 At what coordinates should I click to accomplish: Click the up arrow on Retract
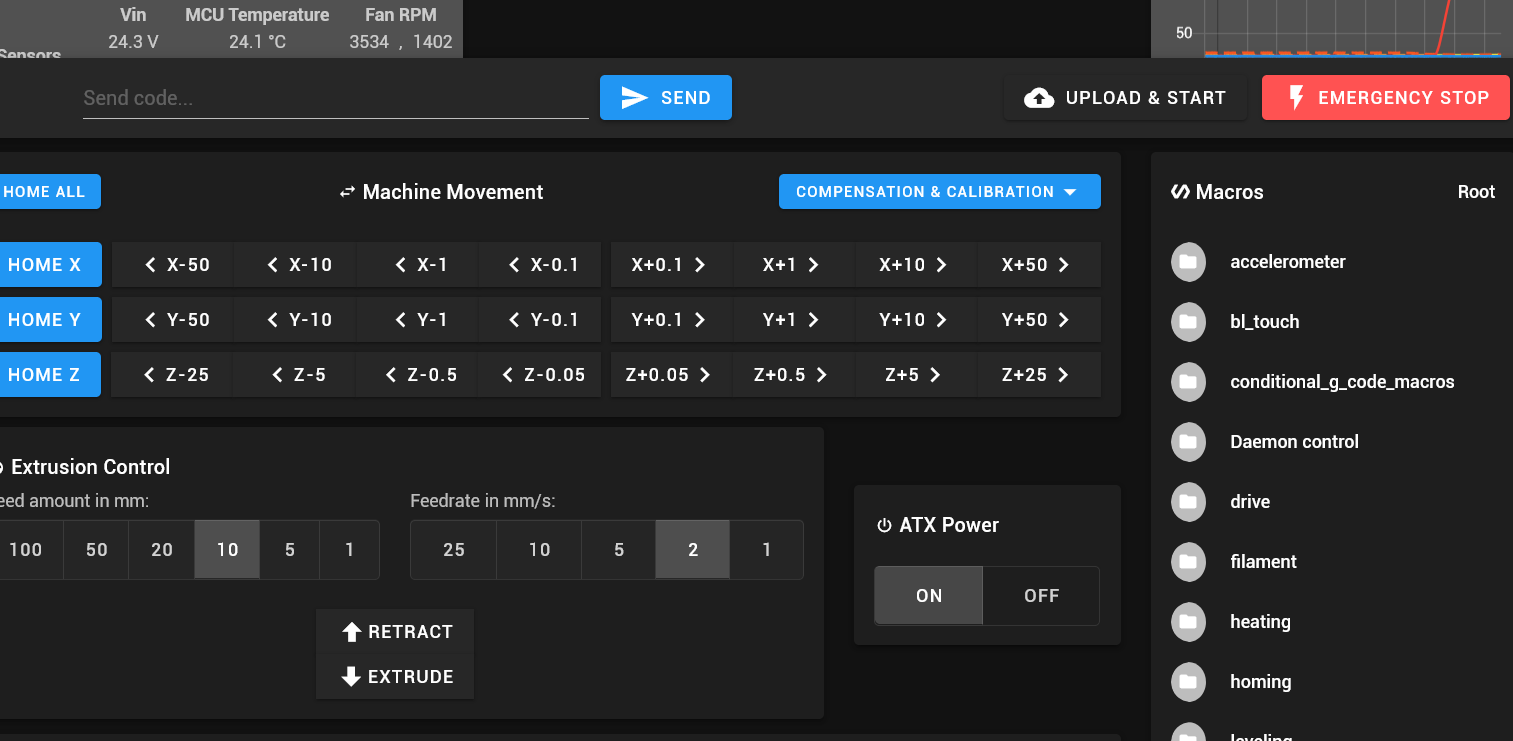351,632
